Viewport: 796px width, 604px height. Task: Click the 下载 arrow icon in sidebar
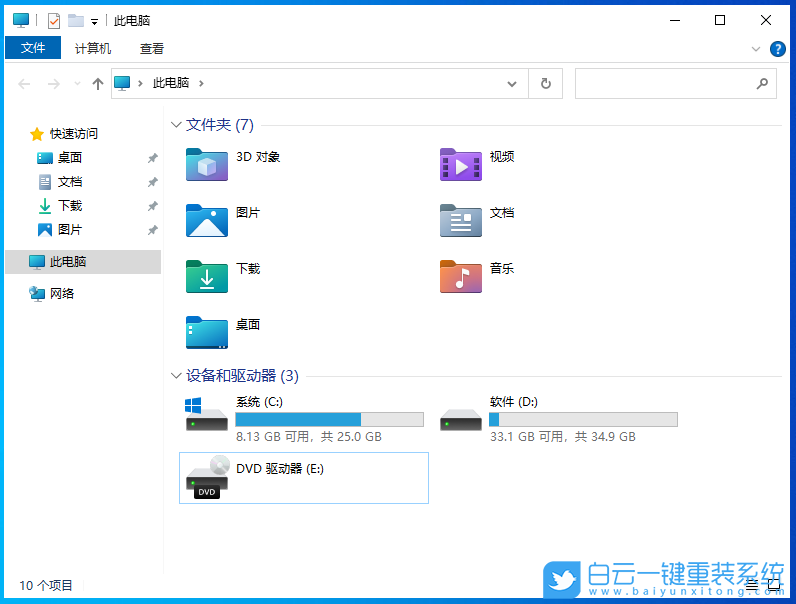pyautogui.click(x=45, y=206)
